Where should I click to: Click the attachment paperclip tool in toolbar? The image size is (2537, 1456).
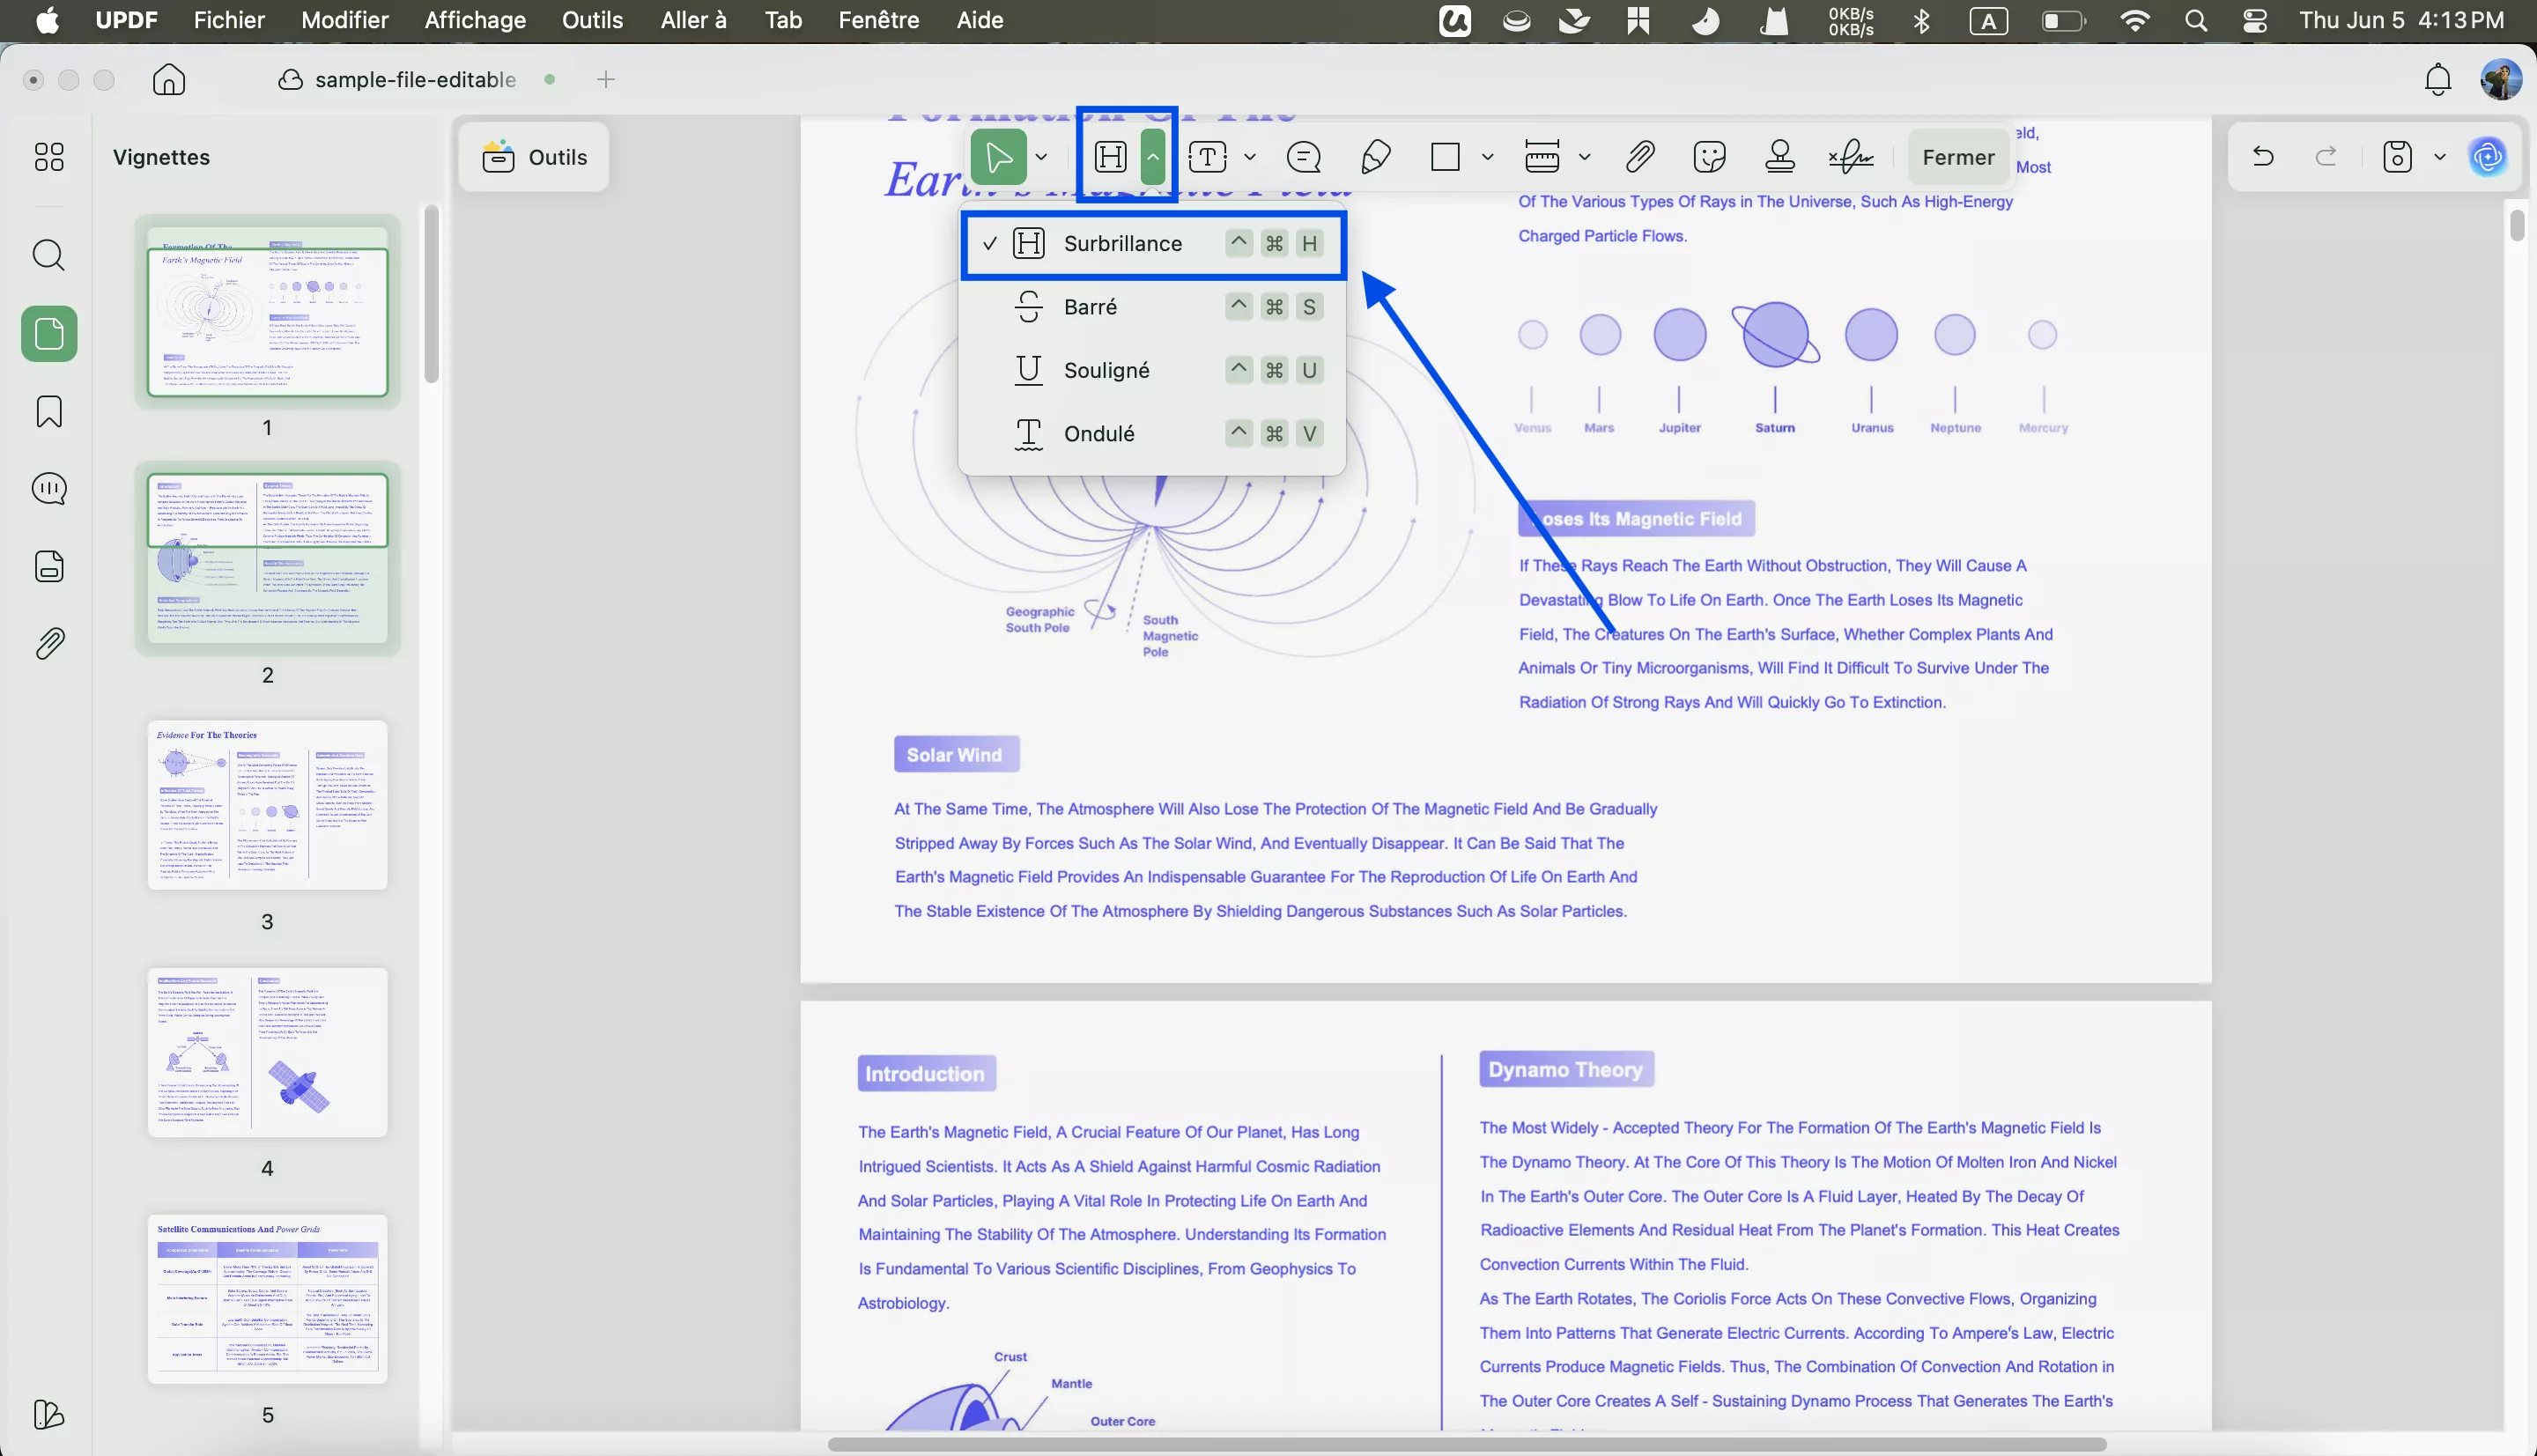(x=1640, y=157)
